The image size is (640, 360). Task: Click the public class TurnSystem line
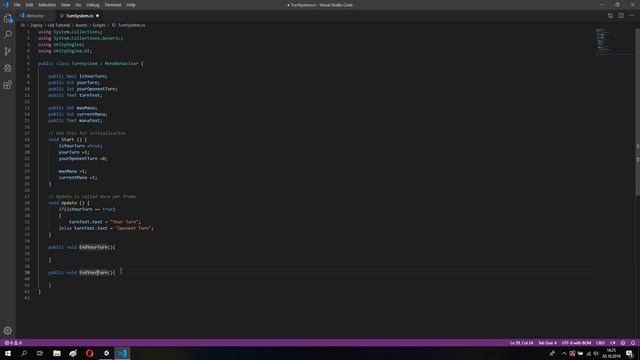90,64
